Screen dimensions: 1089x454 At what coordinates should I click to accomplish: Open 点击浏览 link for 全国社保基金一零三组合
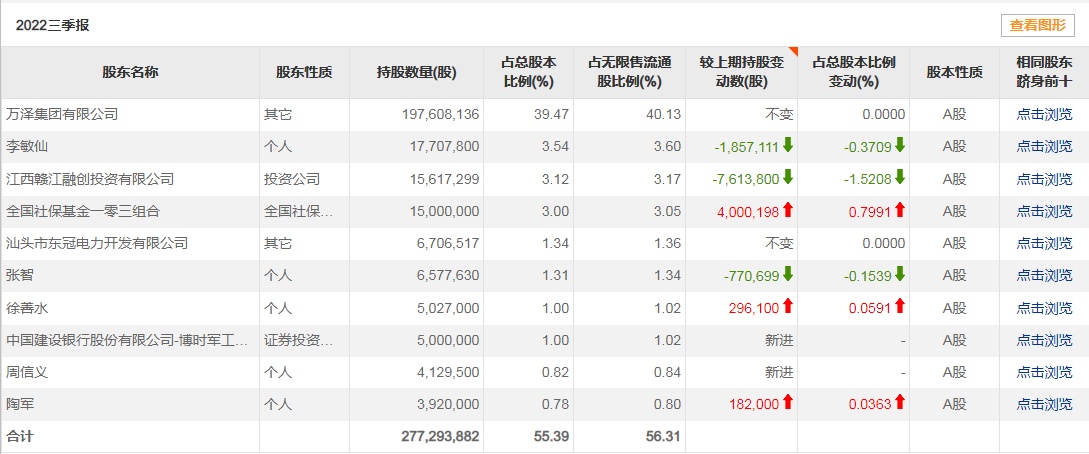click(x=1044, y=211)
